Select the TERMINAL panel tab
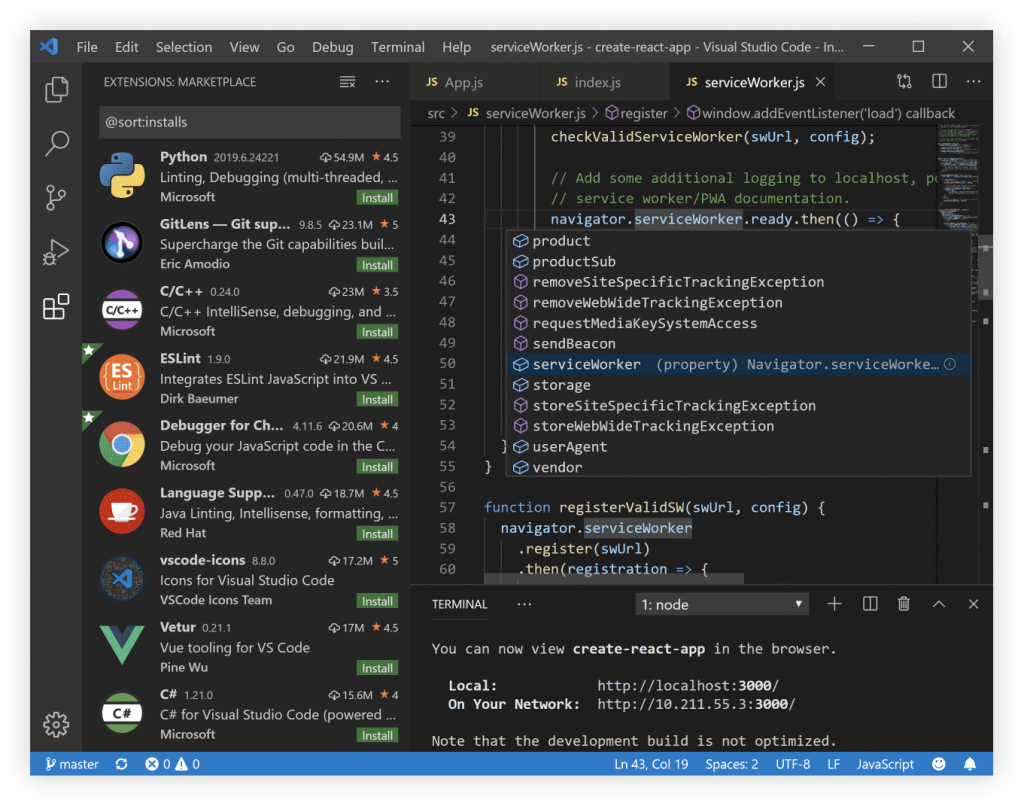The height and width of the screenshot is (806, 1024). [x=459, y=604]
